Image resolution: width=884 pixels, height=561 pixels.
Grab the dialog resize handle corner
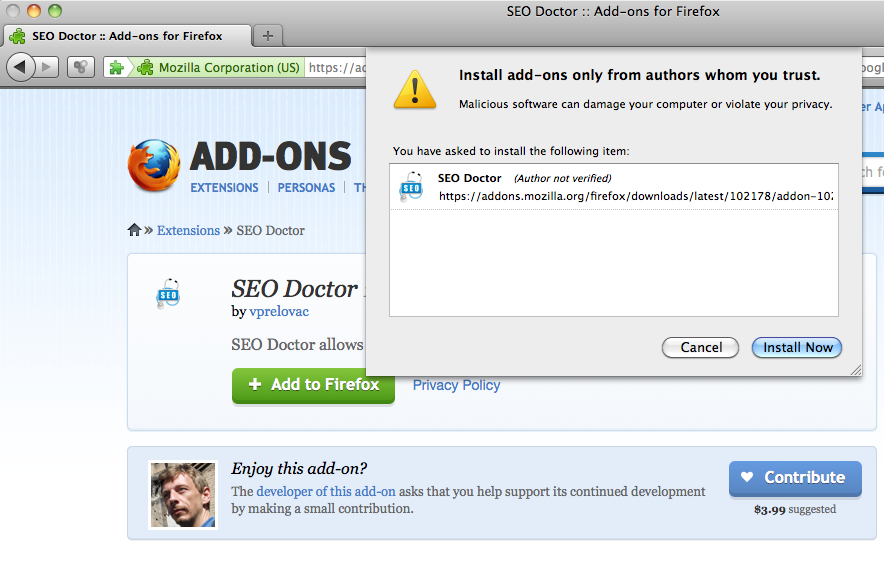point(855,370)
